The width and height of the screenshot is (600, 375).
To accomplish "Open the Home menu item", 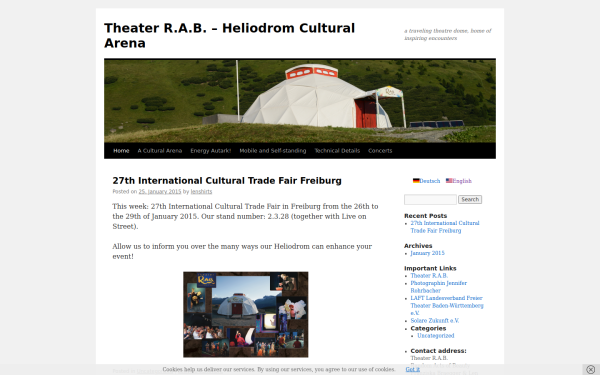I will pyautogui.click(x=121, y=151).
